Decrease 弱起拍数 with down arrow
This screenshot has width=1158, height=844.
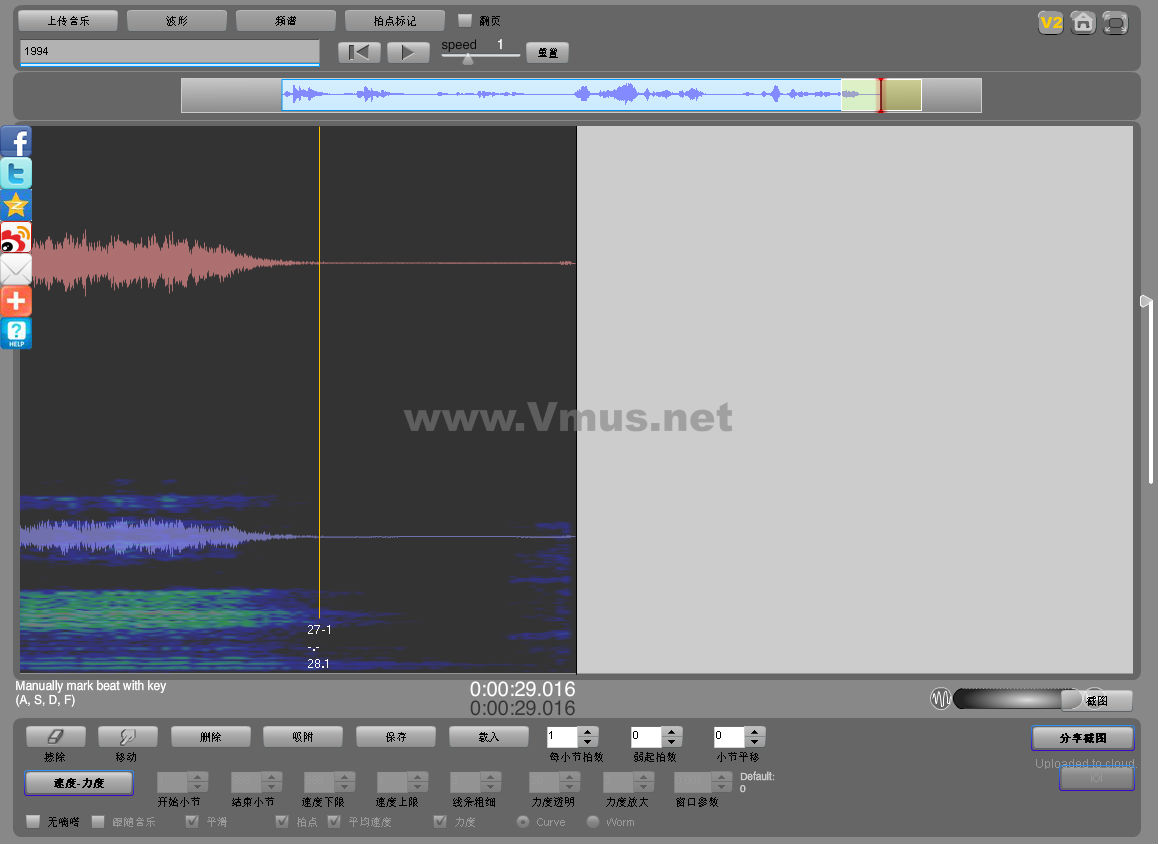click(672, 743)
